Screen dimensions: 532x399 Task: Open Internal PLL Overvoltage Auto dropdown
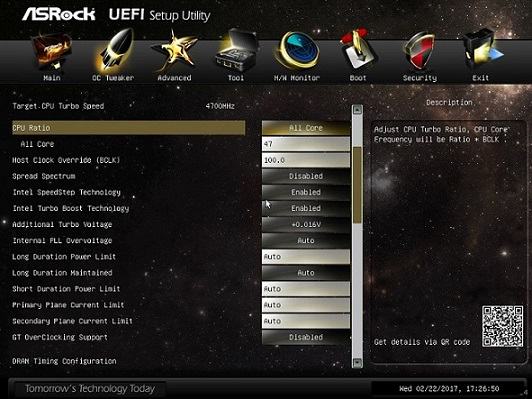click(x=306, y=241)
